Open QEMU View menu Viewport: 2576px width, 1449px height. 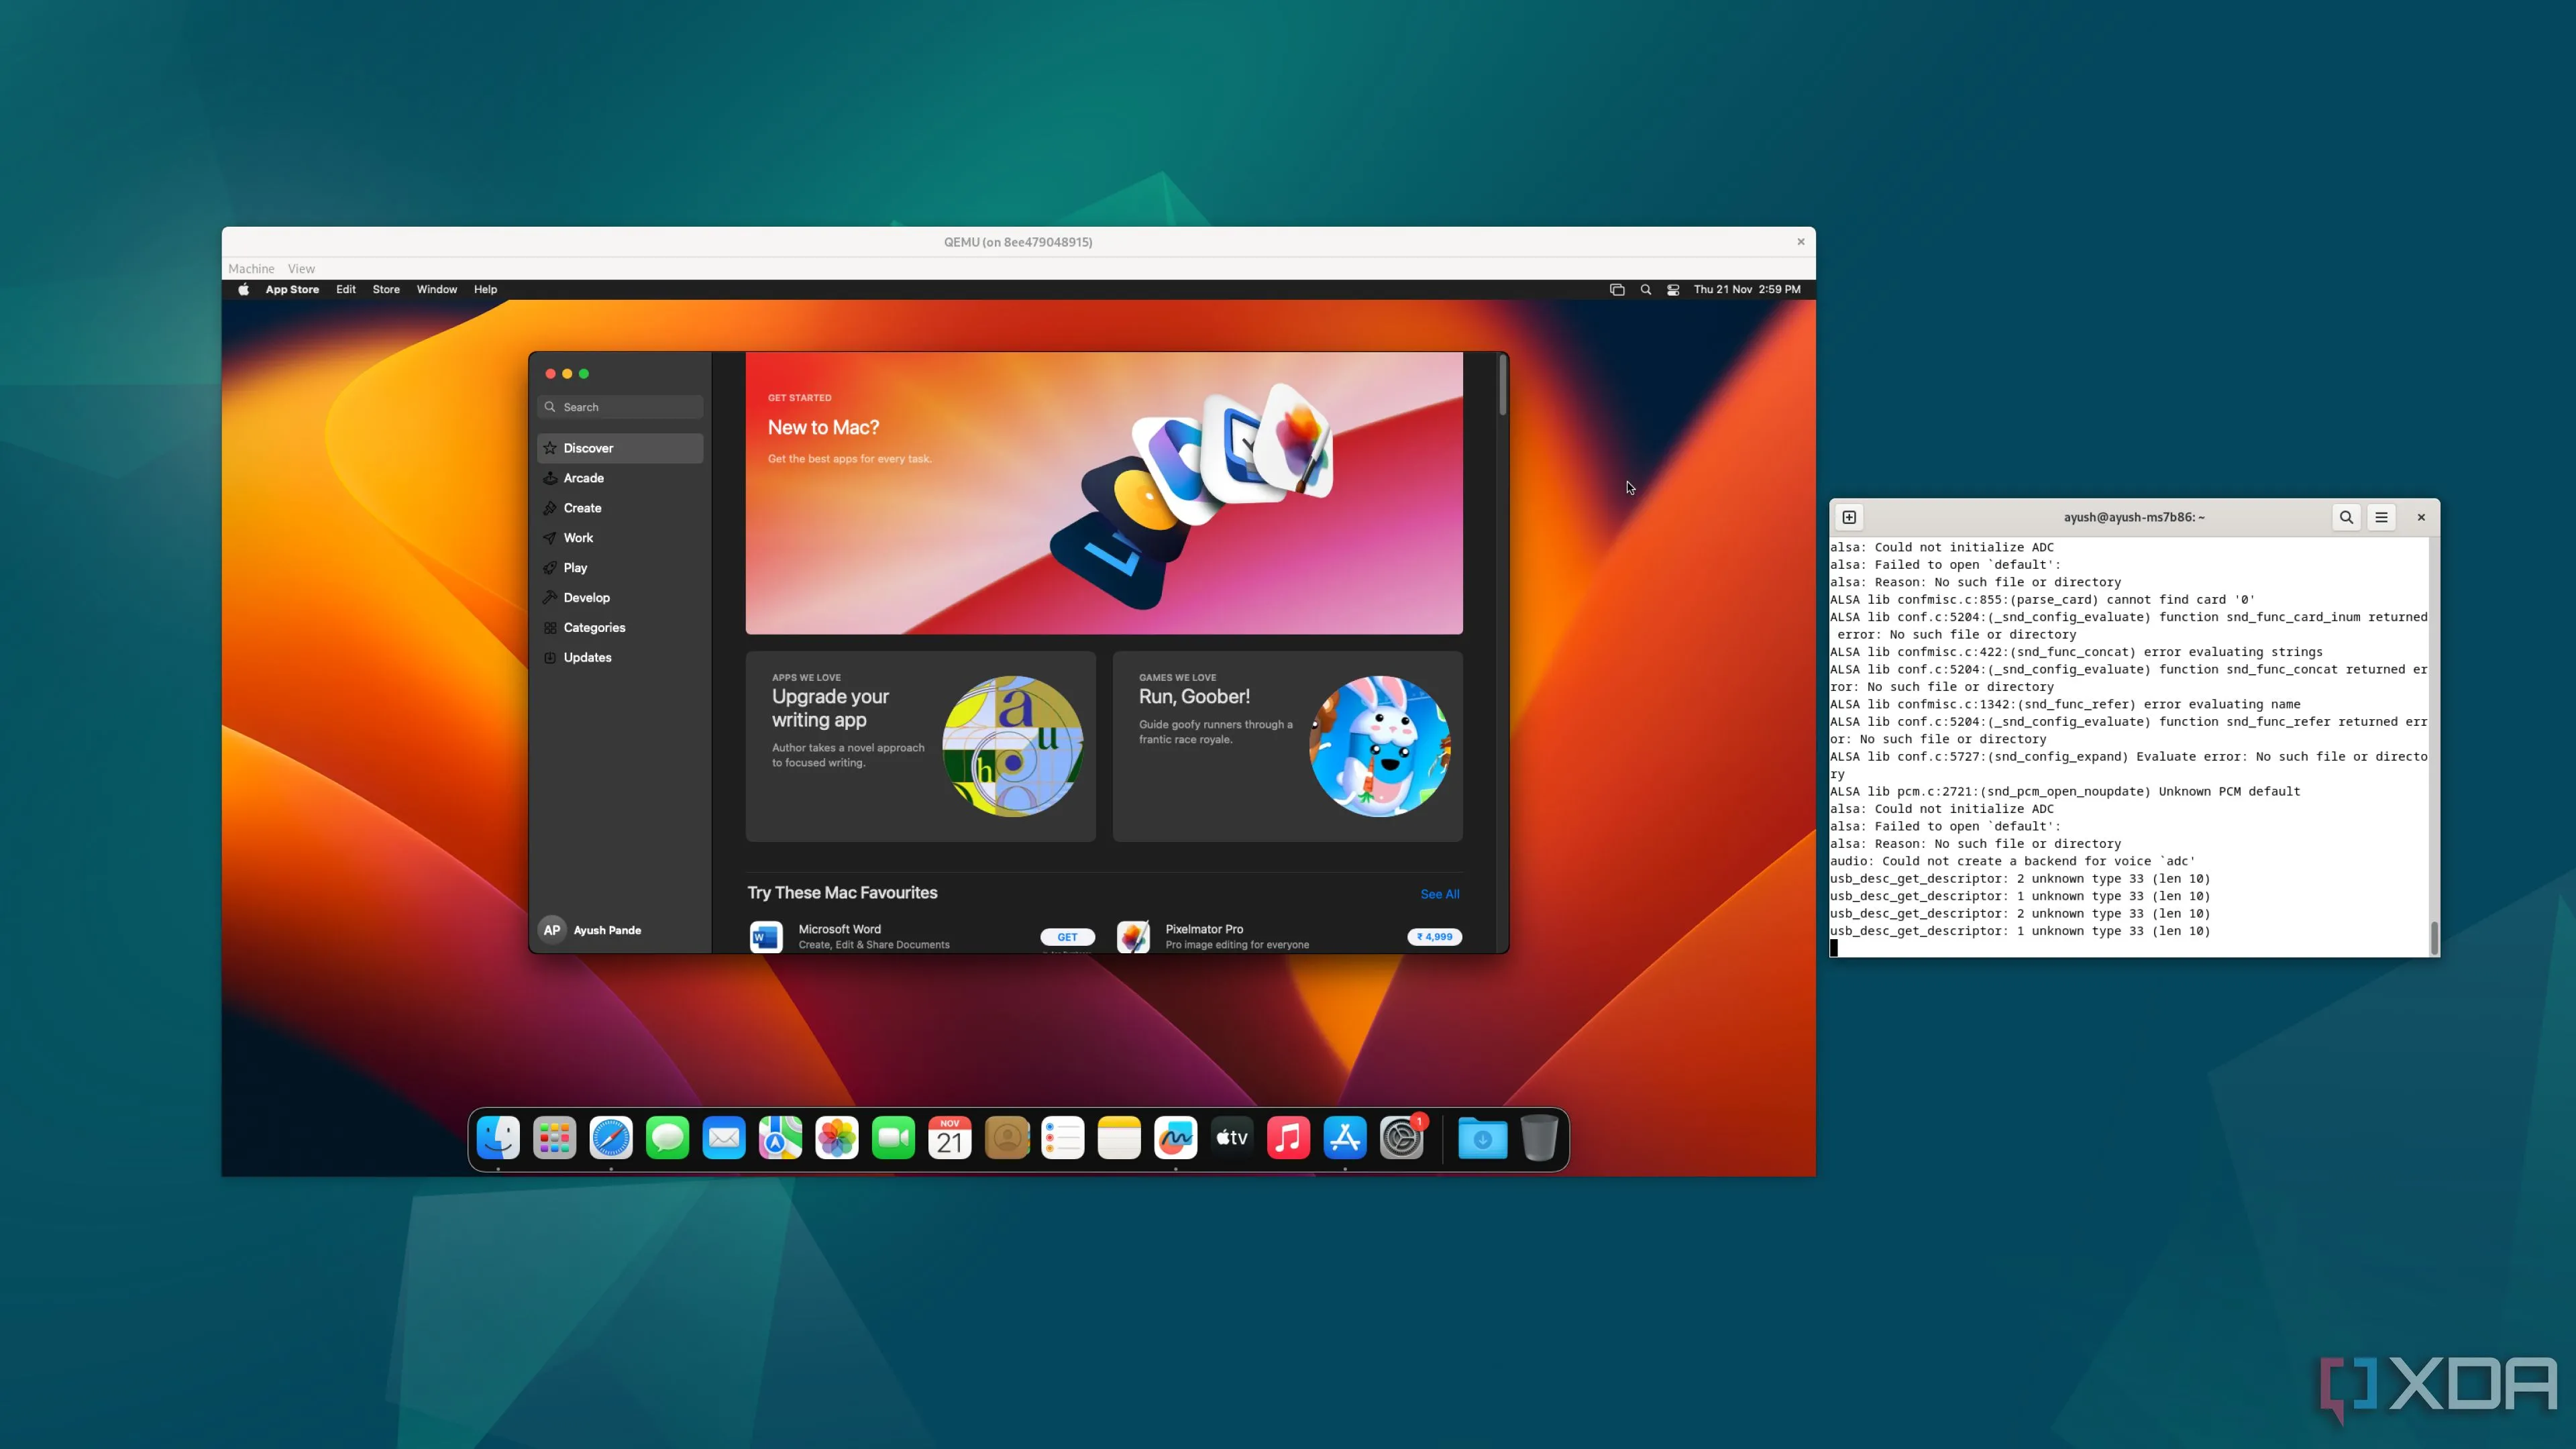(301, 269)
